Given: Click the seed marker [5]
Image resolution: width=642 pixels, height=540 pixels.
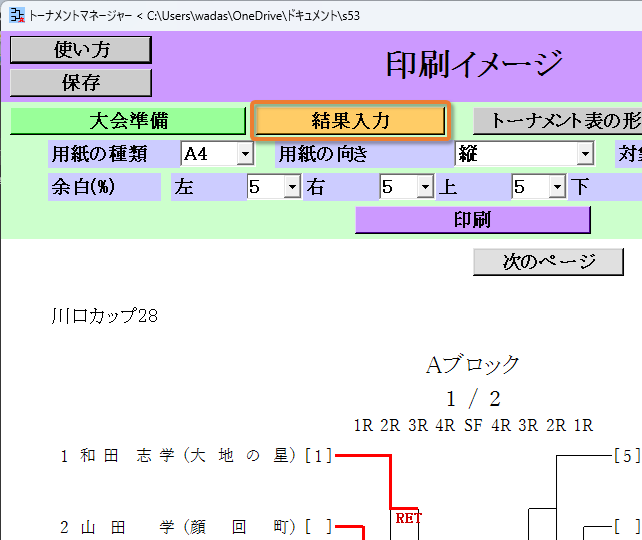Looking at the screenshot, I should [x=627, y=456].
